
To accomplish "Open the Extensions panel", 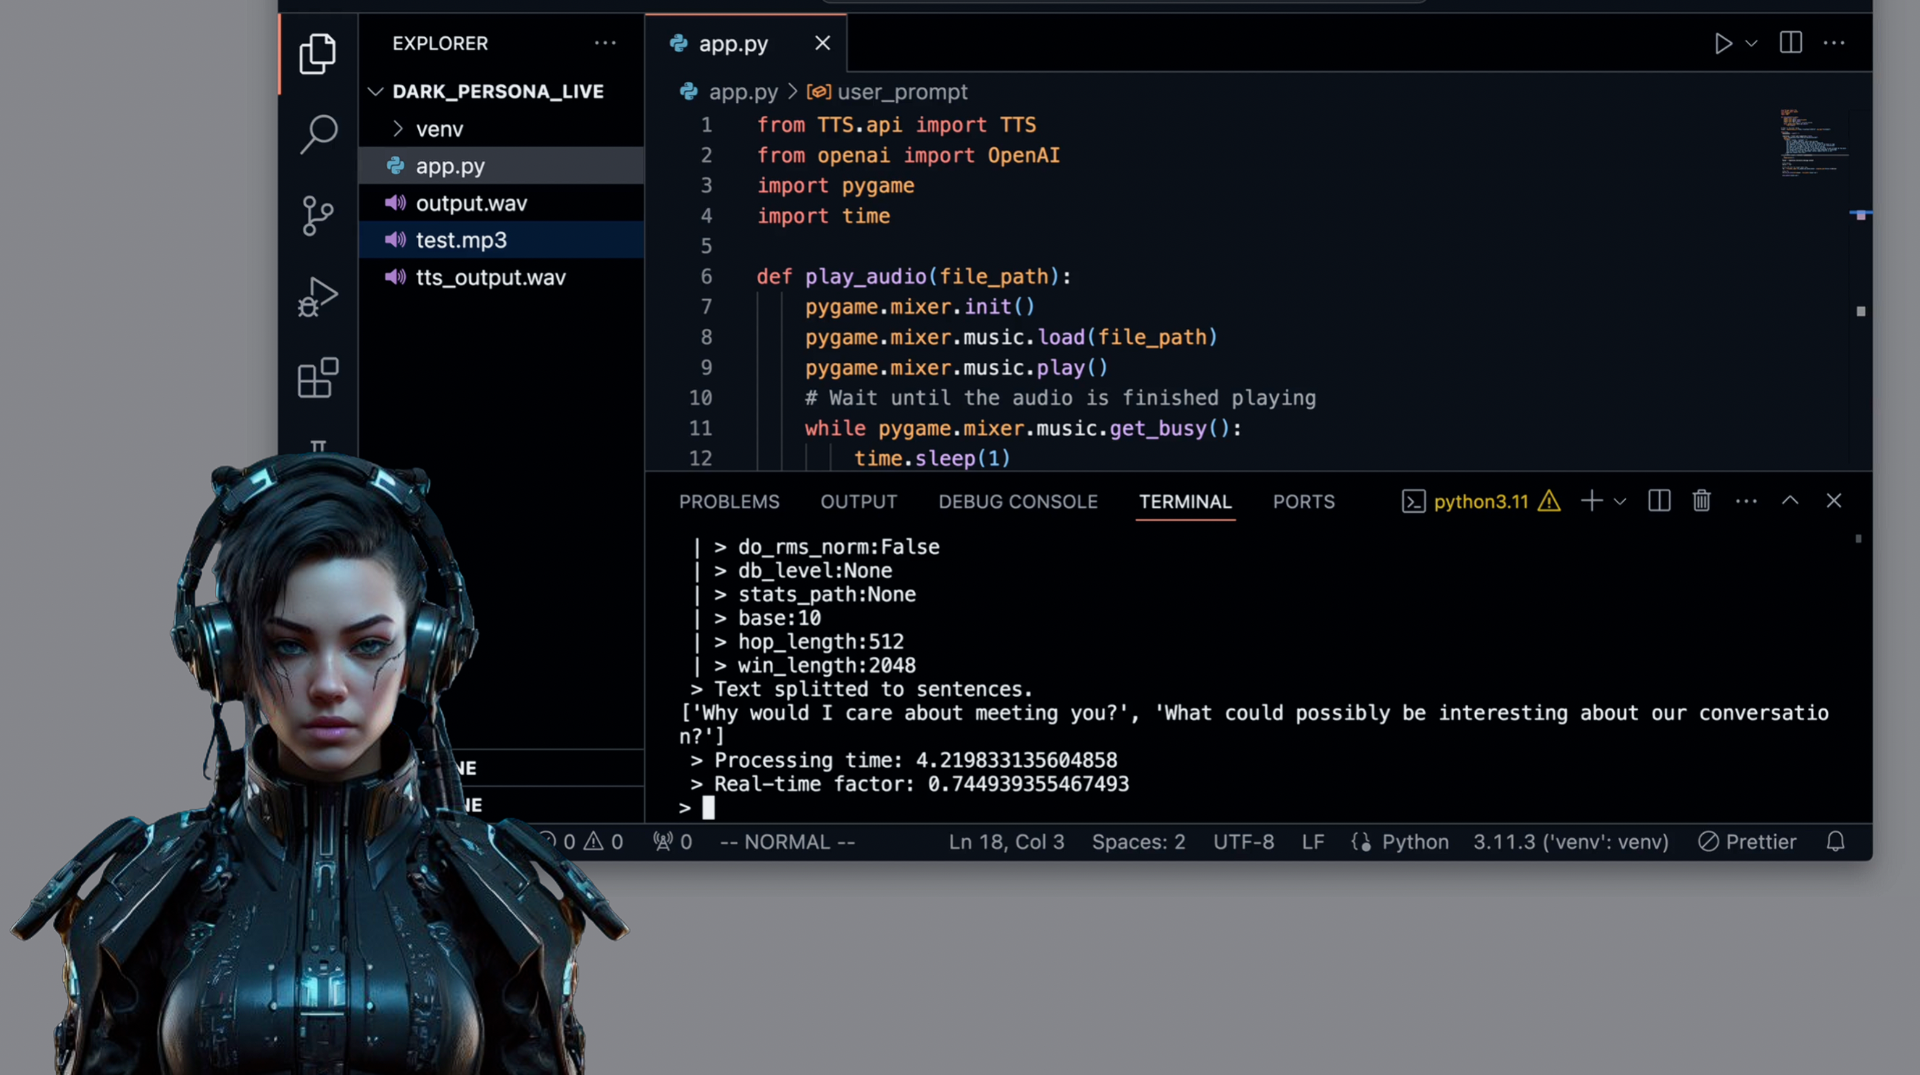I will coord(317,378).
